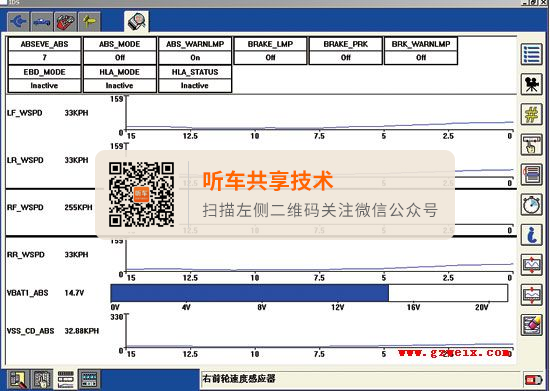Image resolution: width=550 pixels, height=391 pixels.
Task: Select the RF_WSPD signal row
Action: tap(261, 212)
